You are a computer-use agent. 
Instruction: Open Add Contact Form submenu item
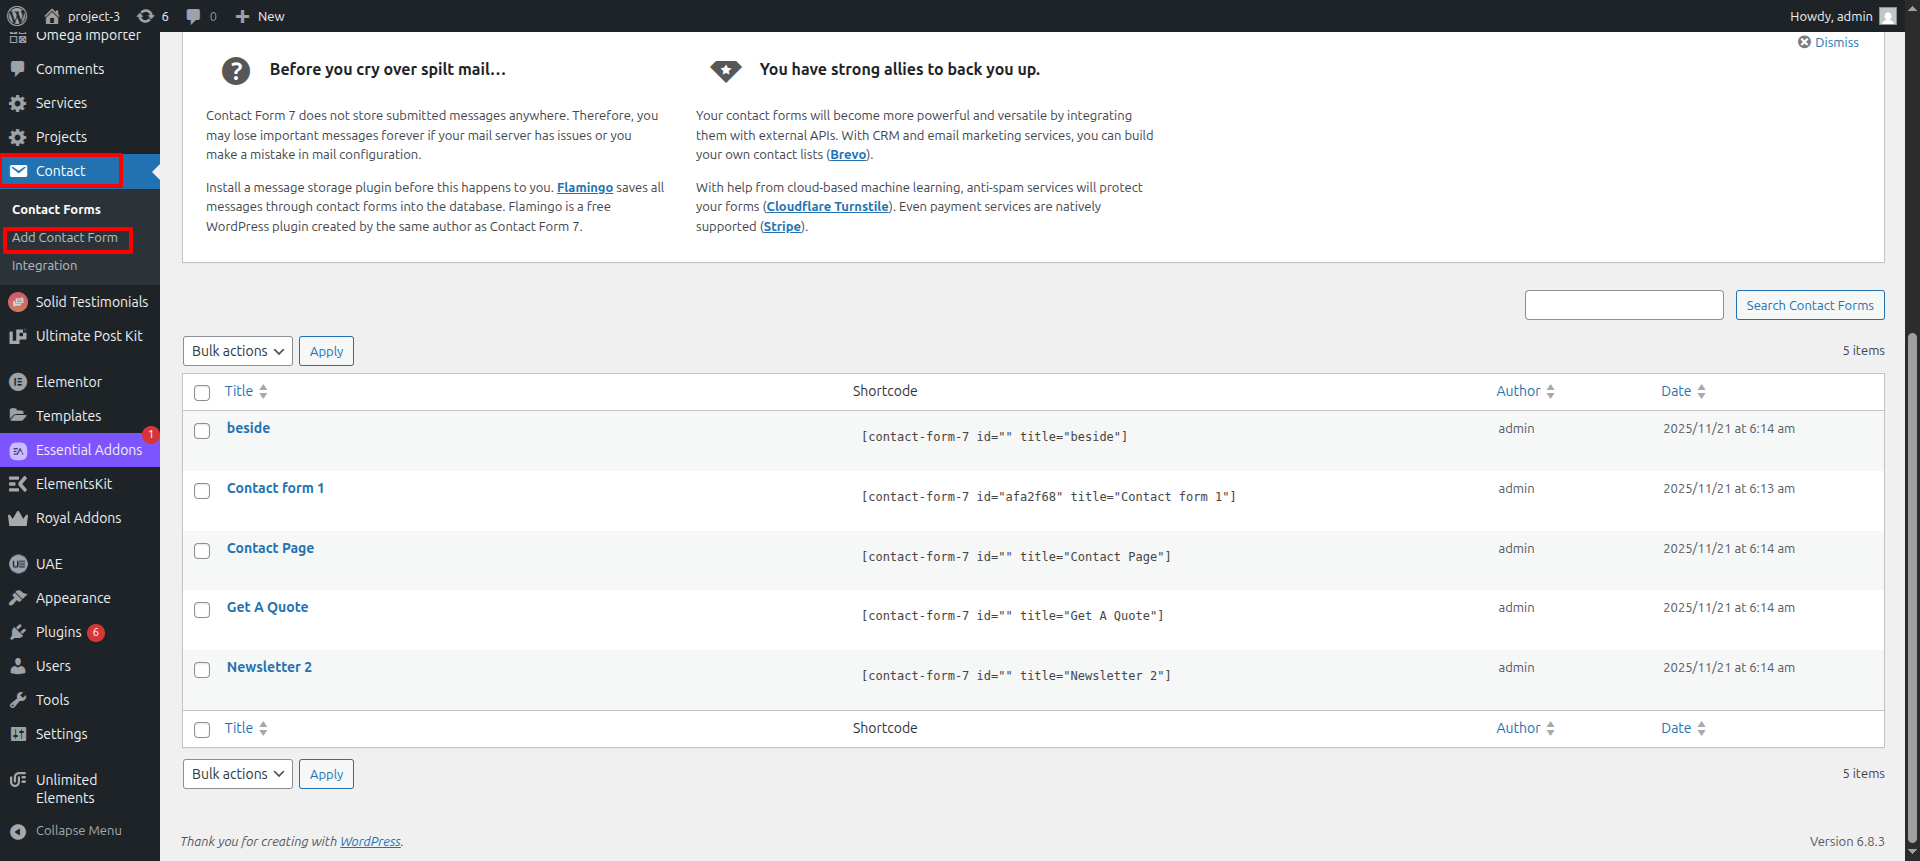[x=65, y=238]
